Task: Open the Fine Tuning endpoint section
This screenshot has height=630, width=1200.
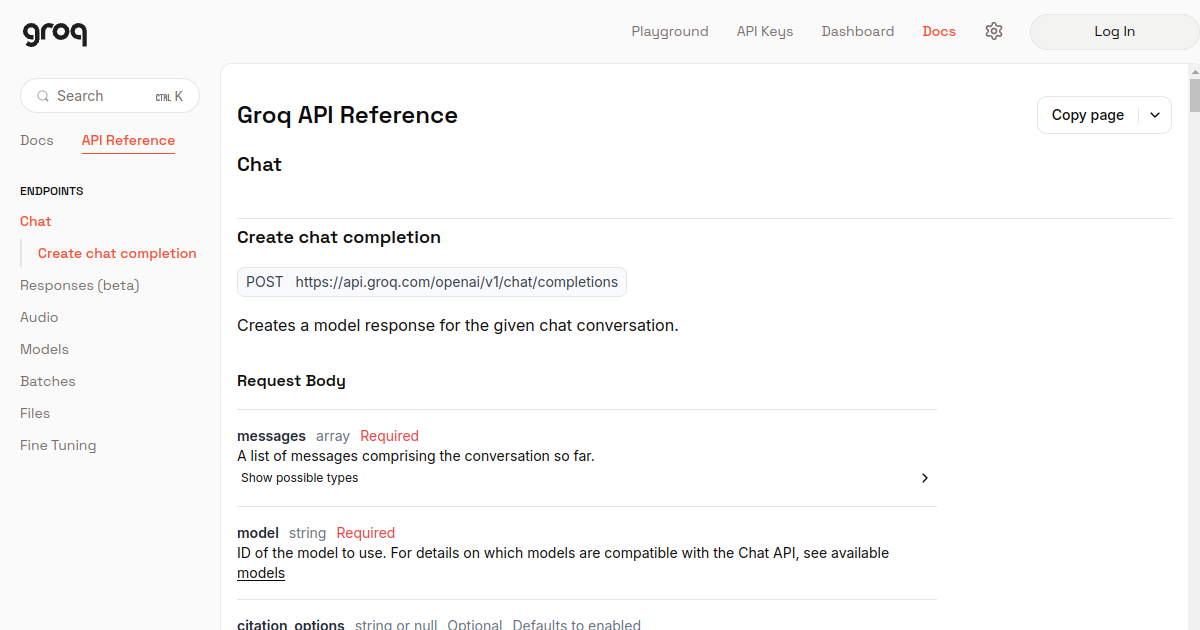Action: coord(58,445)
